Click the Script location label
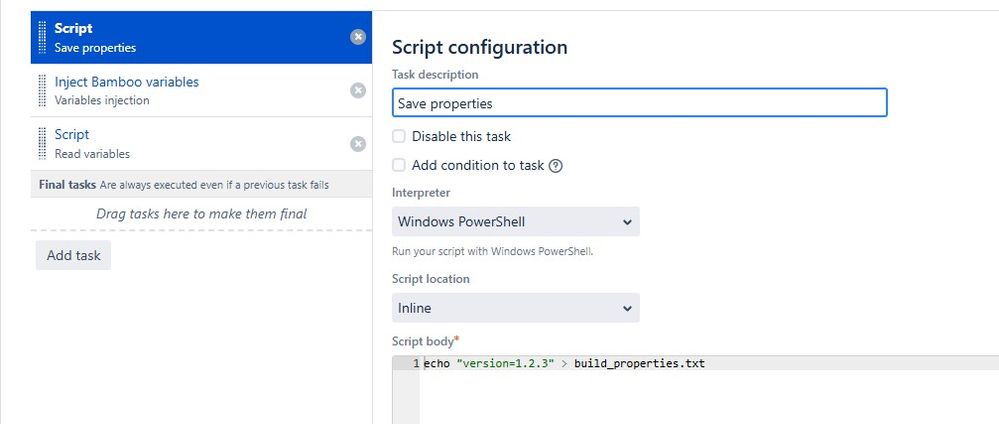The image size is (999, 424). tap(431, 279)
